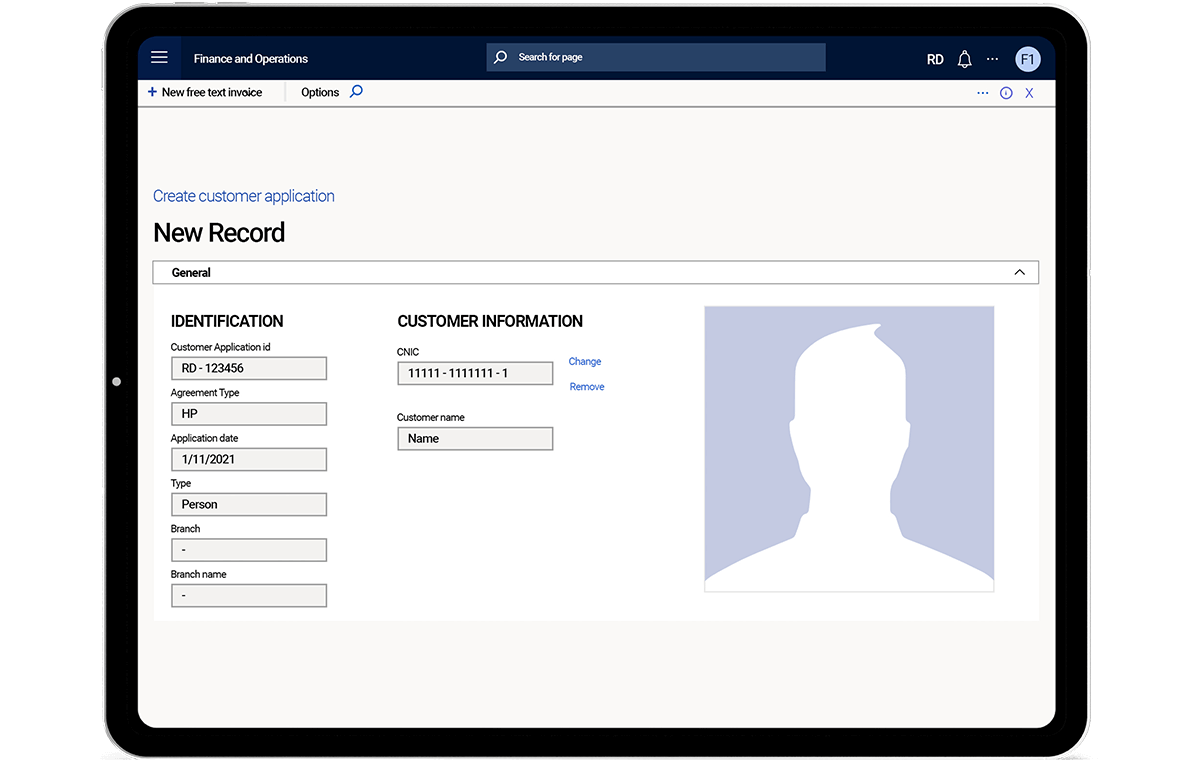This screenshot has height=763, width=1200.
Task: Select the CNIC input field
Action: point(475,372)
